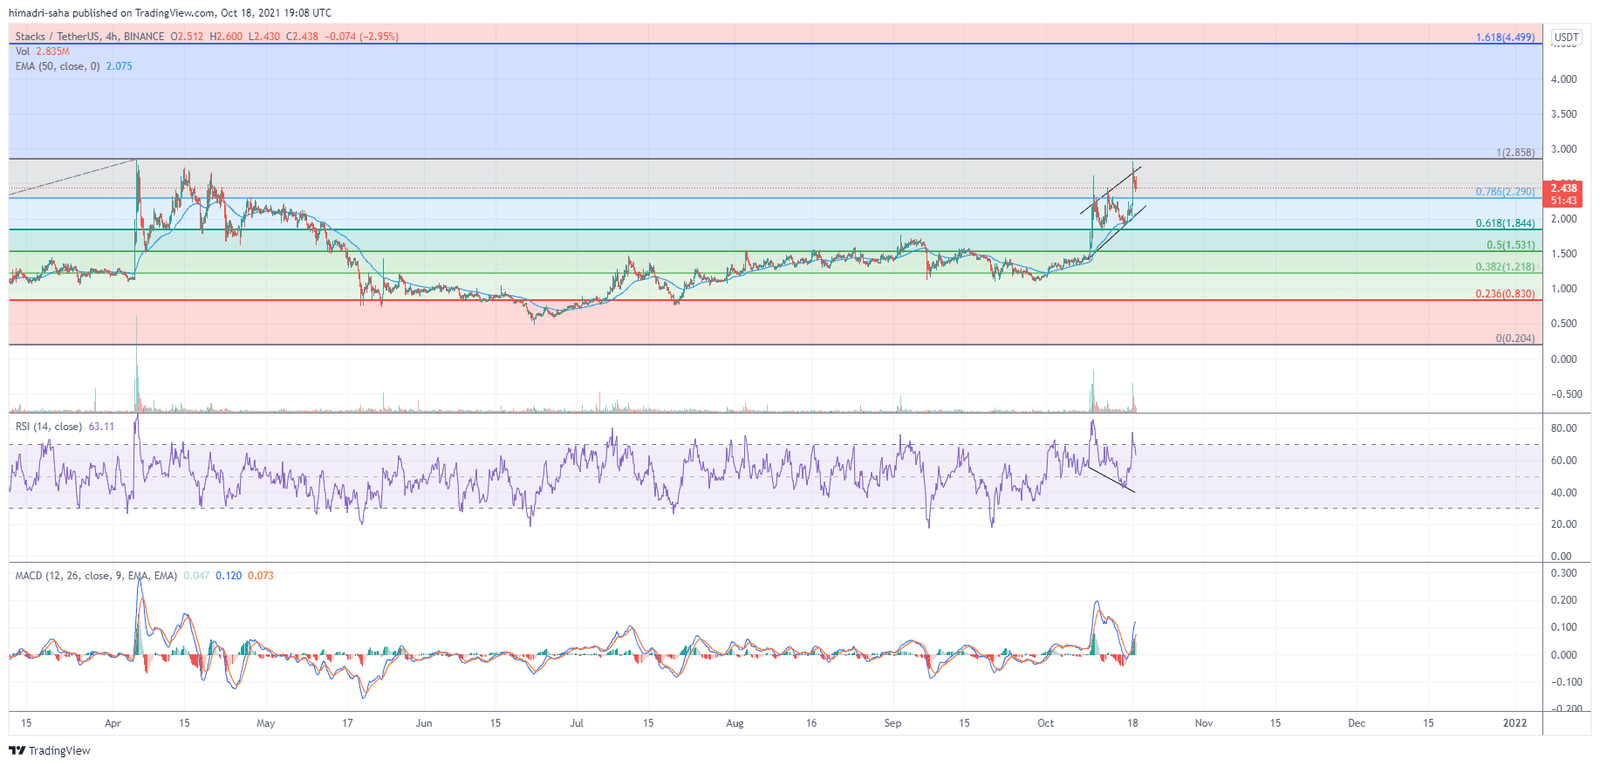Click the Fibonacci label 0.382(1.218)
The width and height of the screenshot is (1600, 766).
click(x=1505, y=268)
